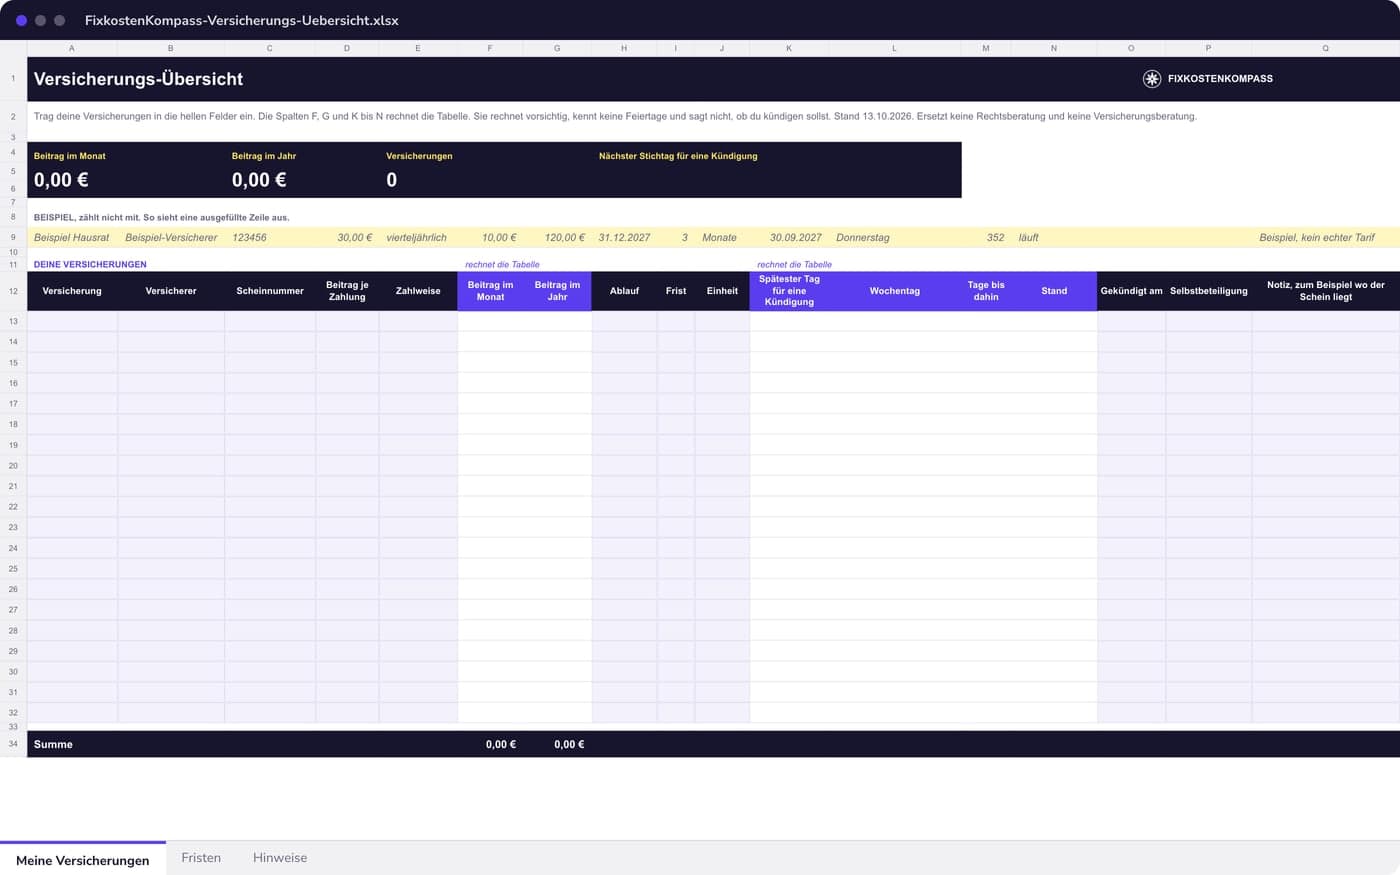This screenshot has width=1400, height=875.
Task: Open the Hinweise sheet tab
Action: (280, 858)
